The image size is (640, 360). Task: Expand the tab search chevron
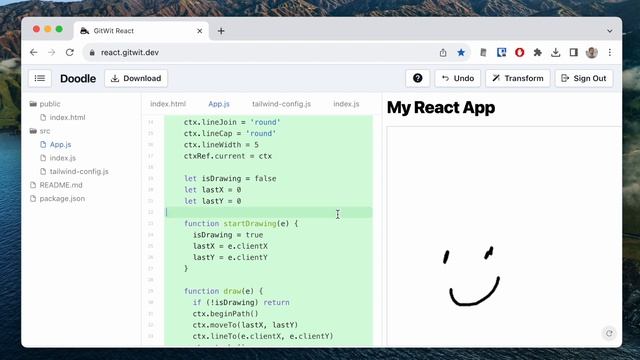coord(609,31)
